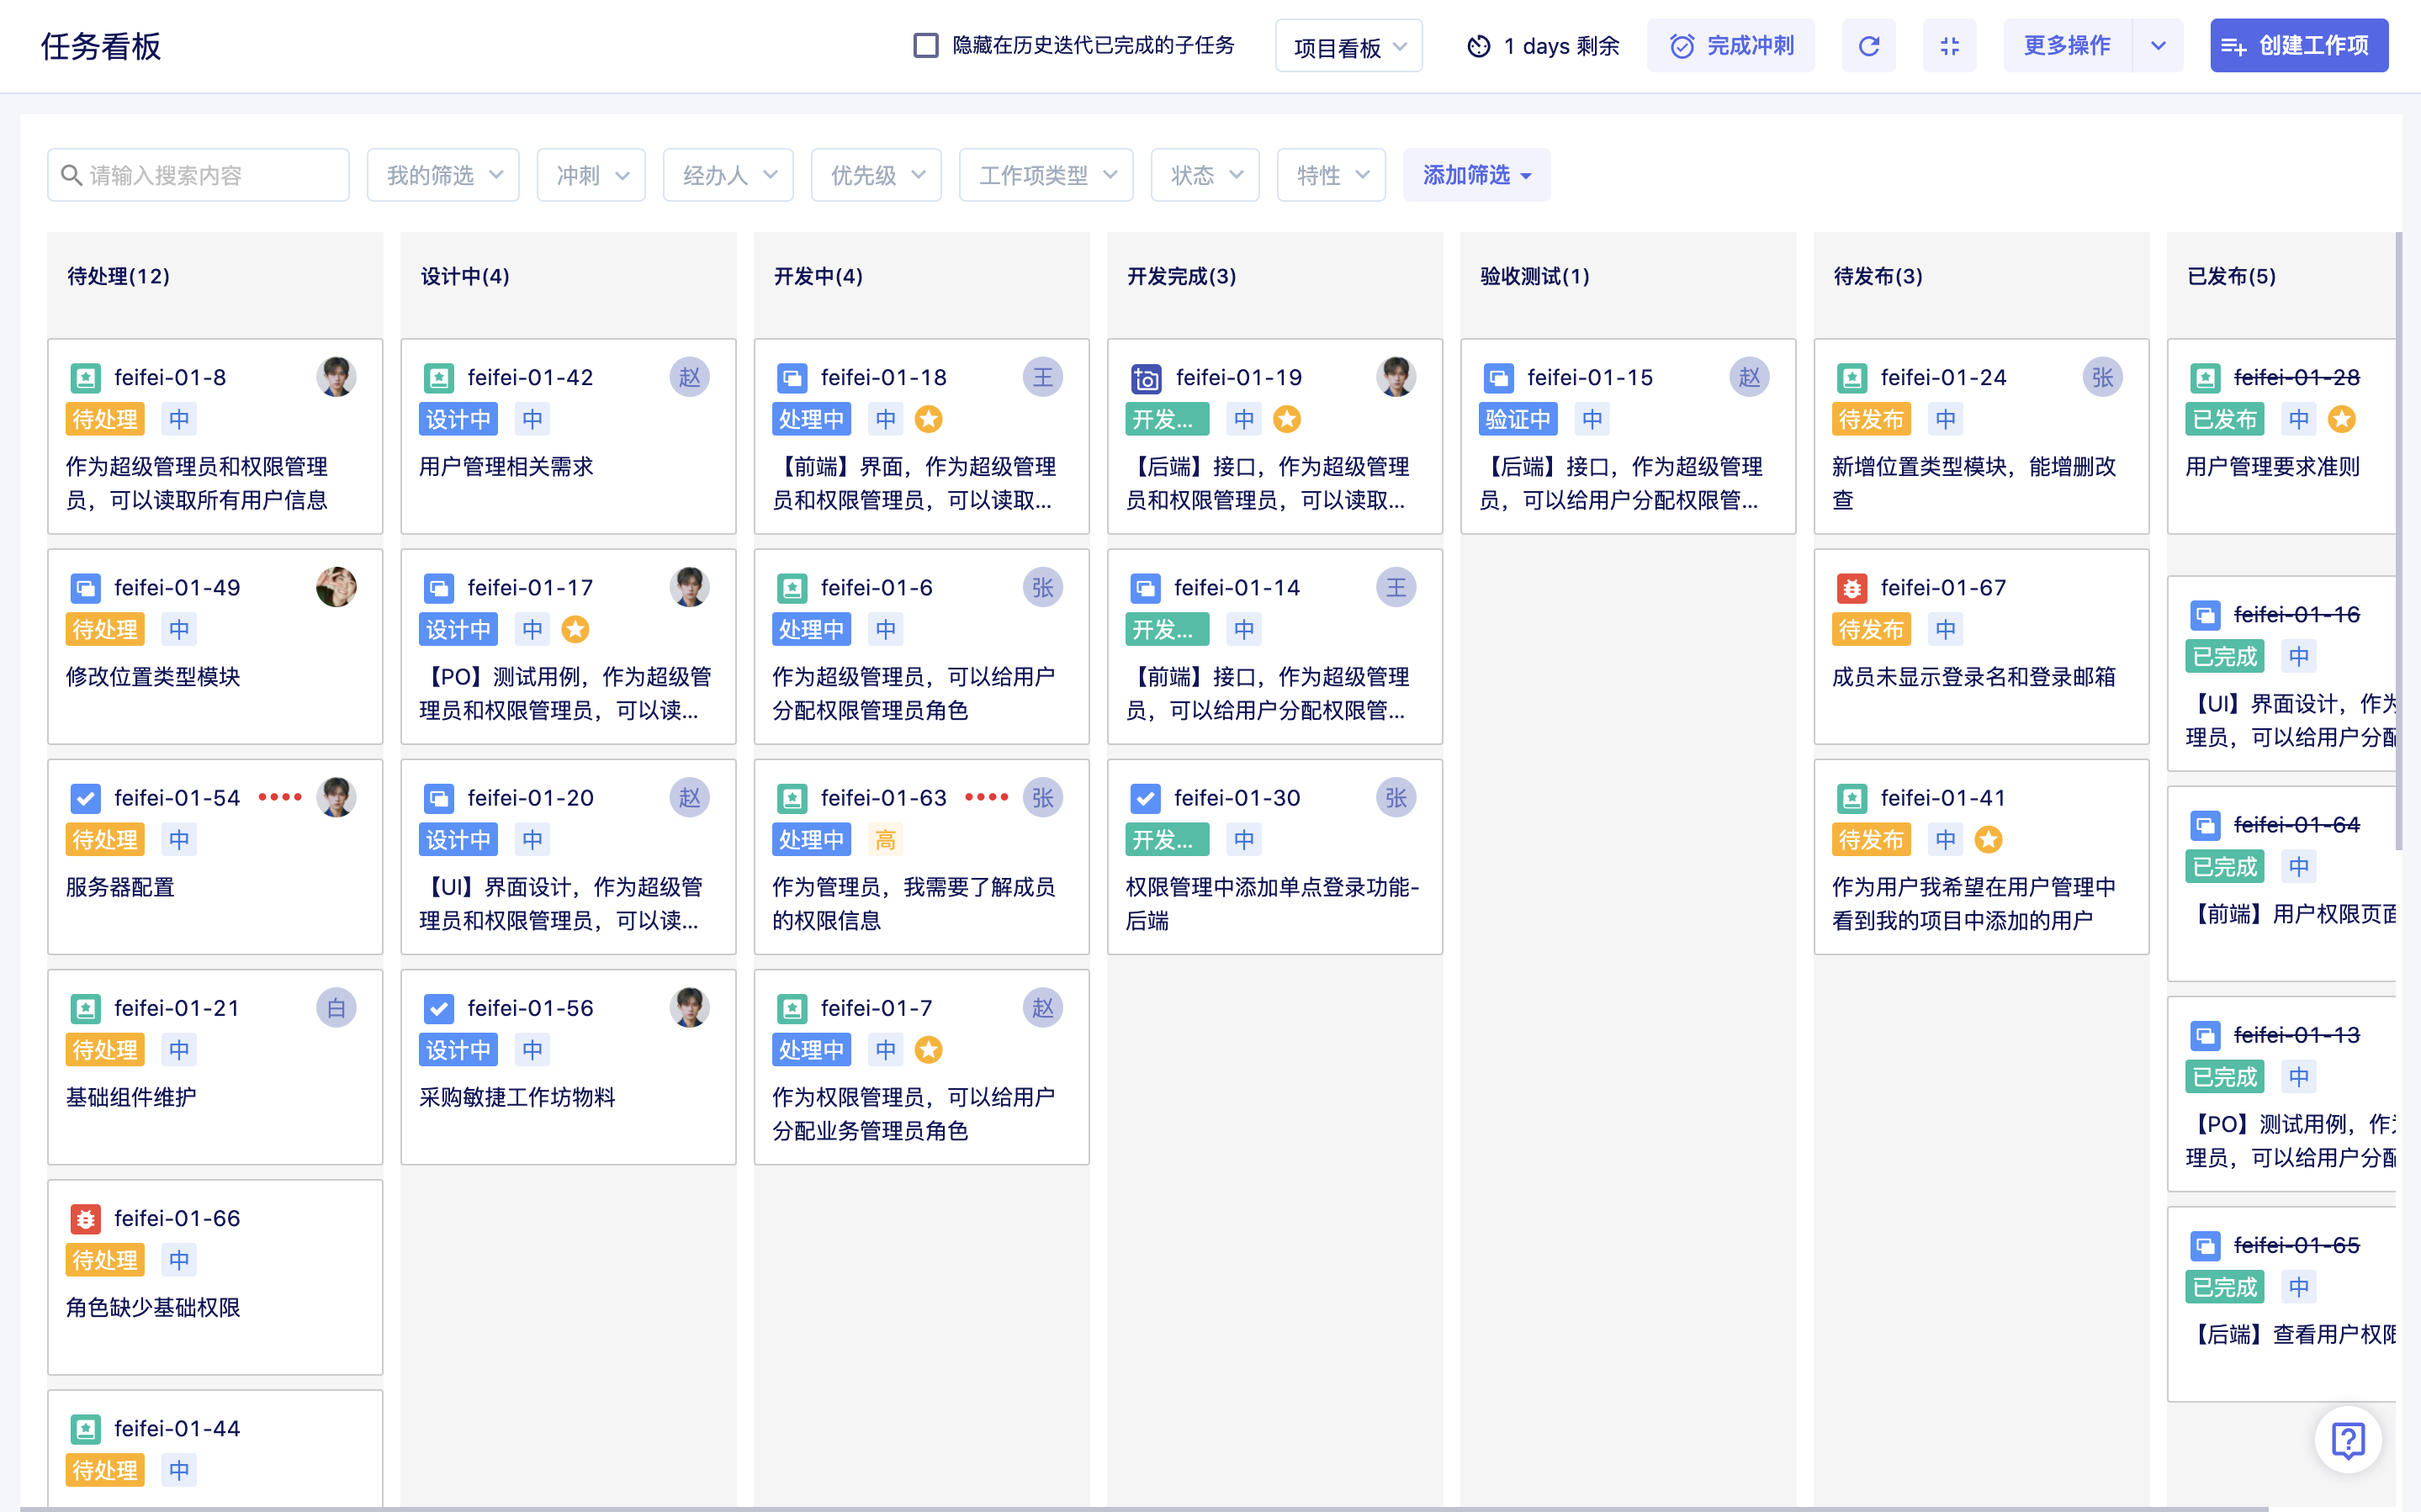Click the bug type icon on feifei-01-66

(x=85, y=1219)
